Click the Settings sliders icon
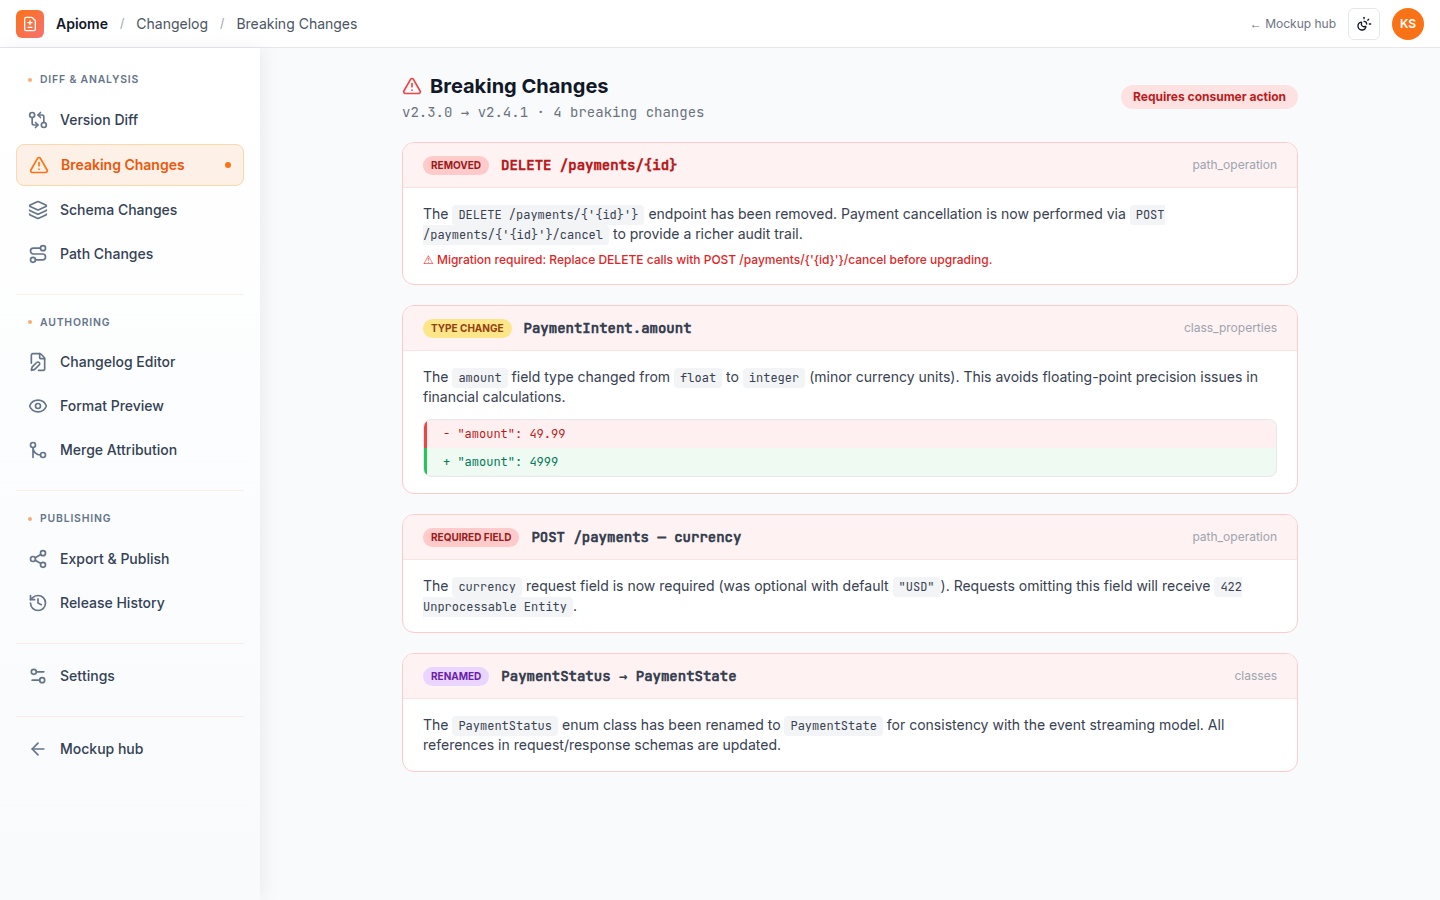Image resolution: width=1440 pixels, height=900 pixels. click(x=38, y=676)
